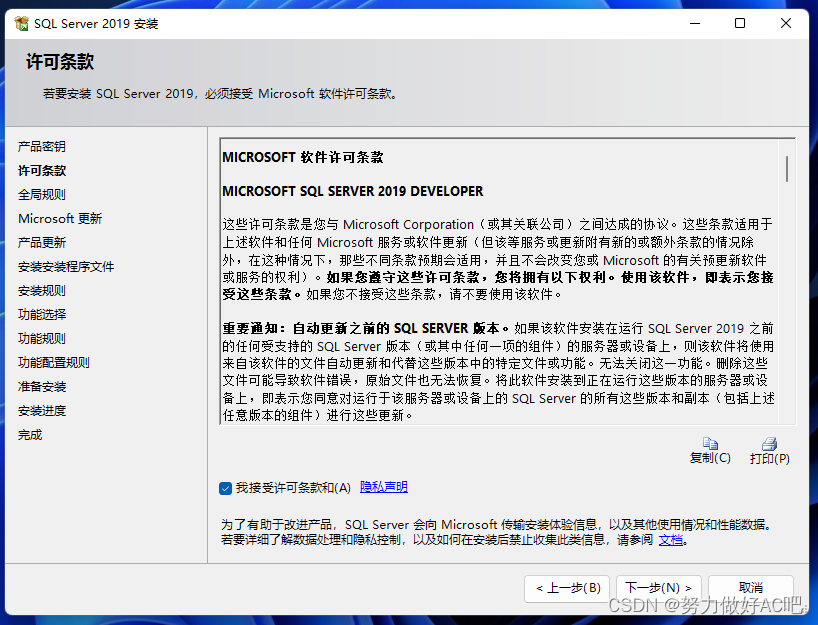Click the 上一步(B) back button

tap(567, 588)
